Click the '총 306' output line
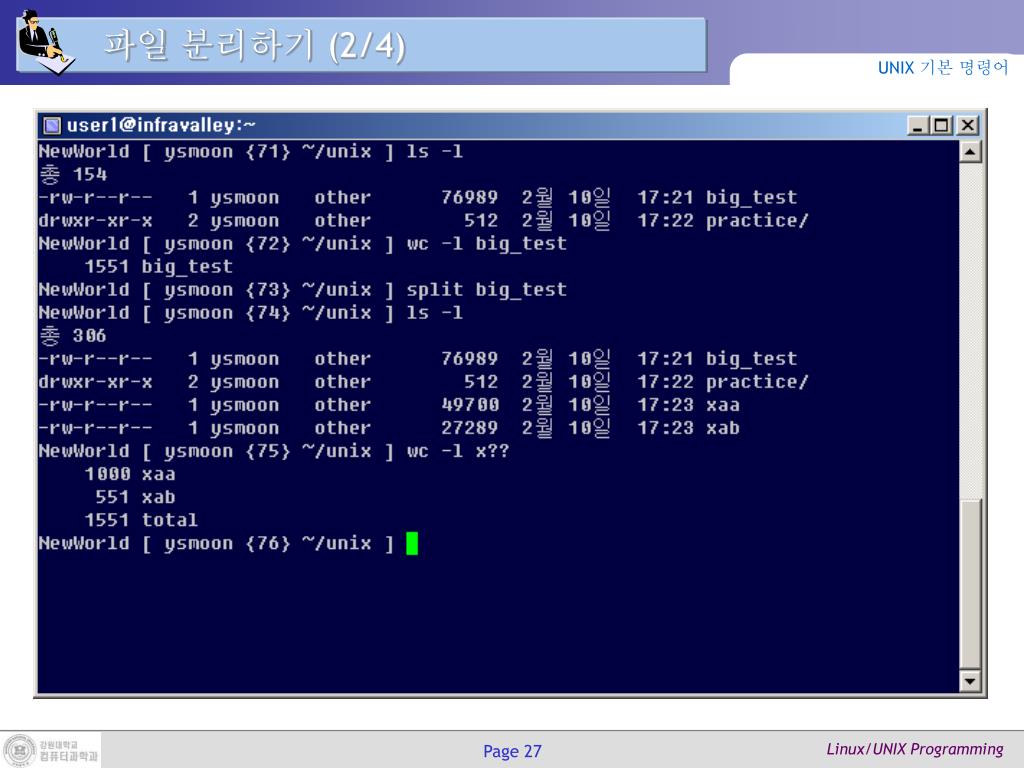Screen dimensions: 1024x768 pos(72,336)
